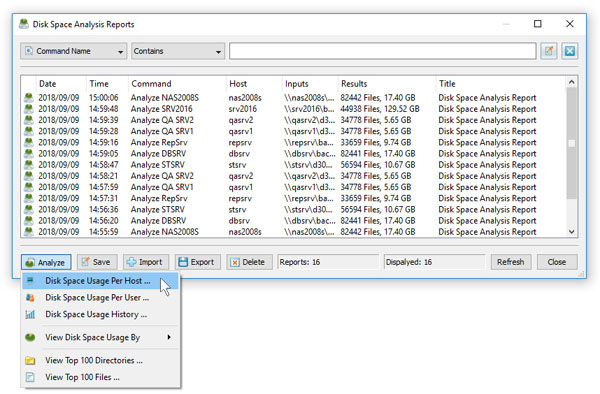Click the report icon for Analyze SRV2016 row

[29, 109]
